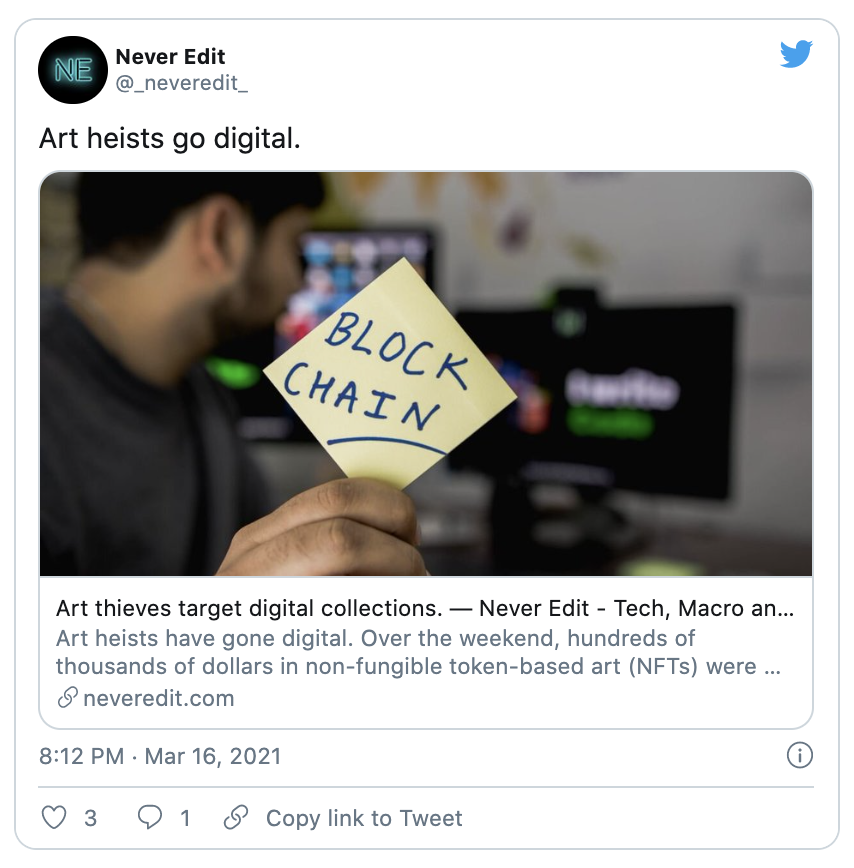Click the neveredit.com domain link
Viewport: 854px width, 868px height.
[159, 698]
